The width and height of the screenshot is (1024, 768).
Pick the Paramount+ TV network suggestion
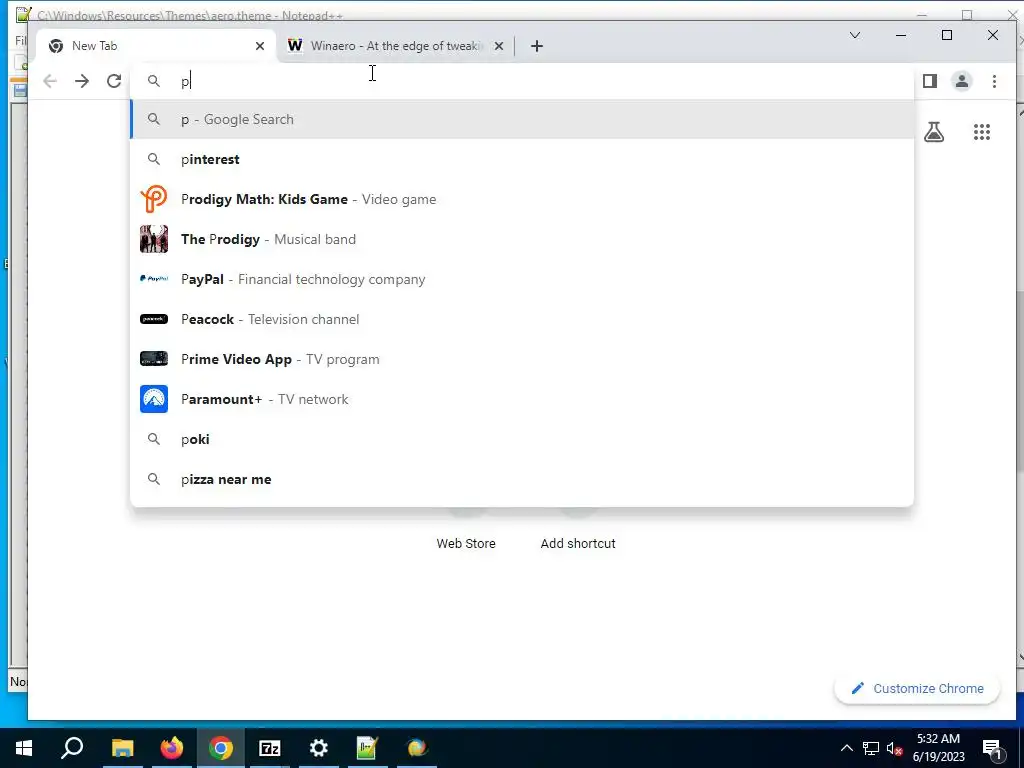click(x=522, y=399)
